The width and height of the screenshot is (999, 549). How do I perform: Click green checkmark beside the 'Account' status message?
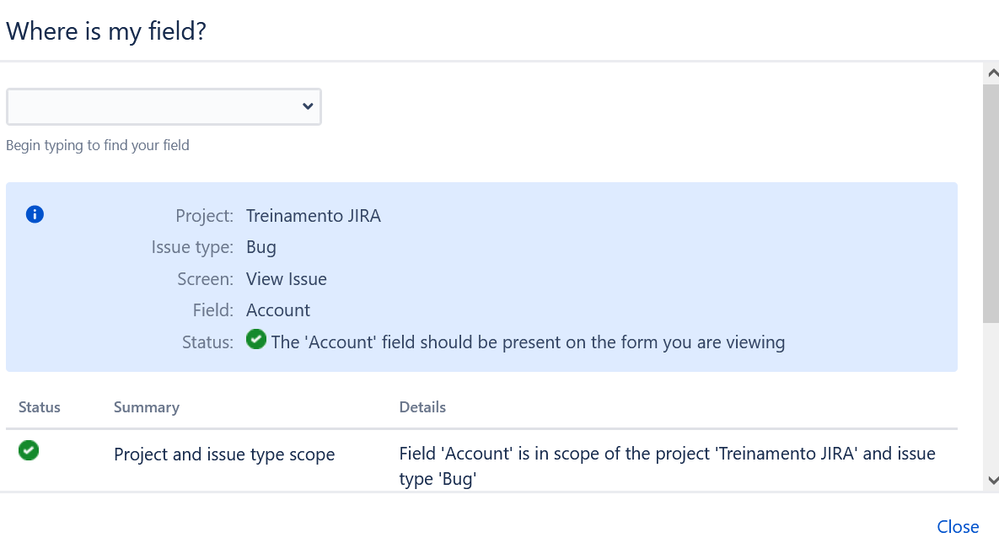256,341
